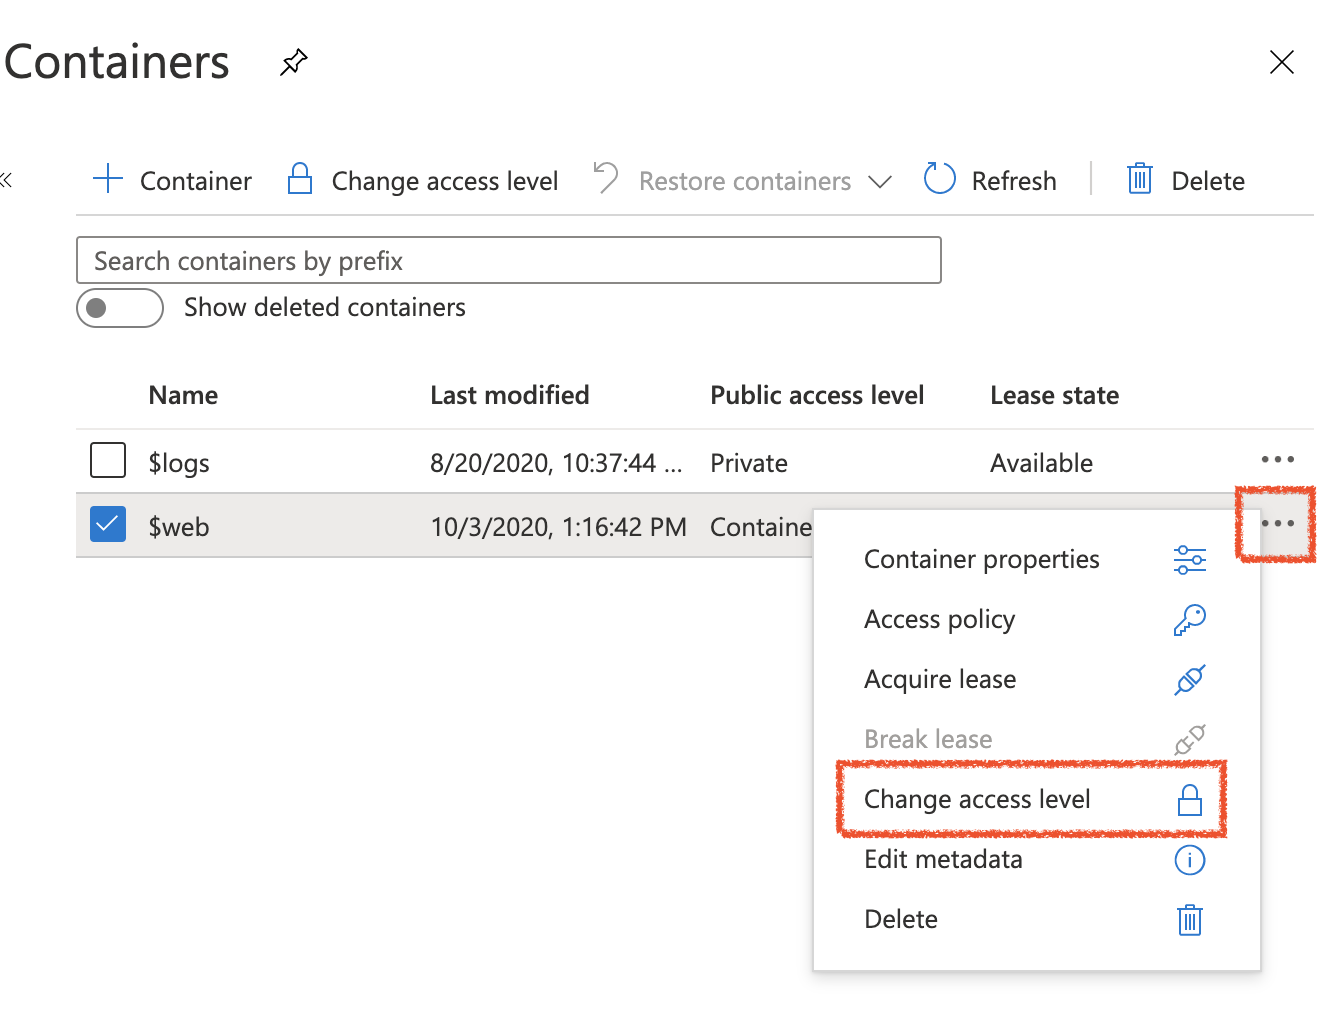Open more options for $logs row
This screenshot has height=1010, width=1328.
[1277, 460]
